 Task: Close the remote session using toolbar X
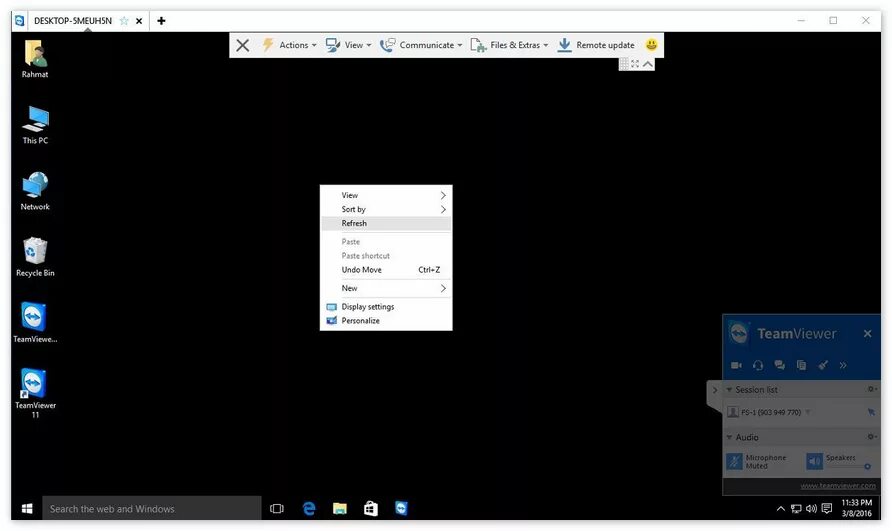pos(242,45)
